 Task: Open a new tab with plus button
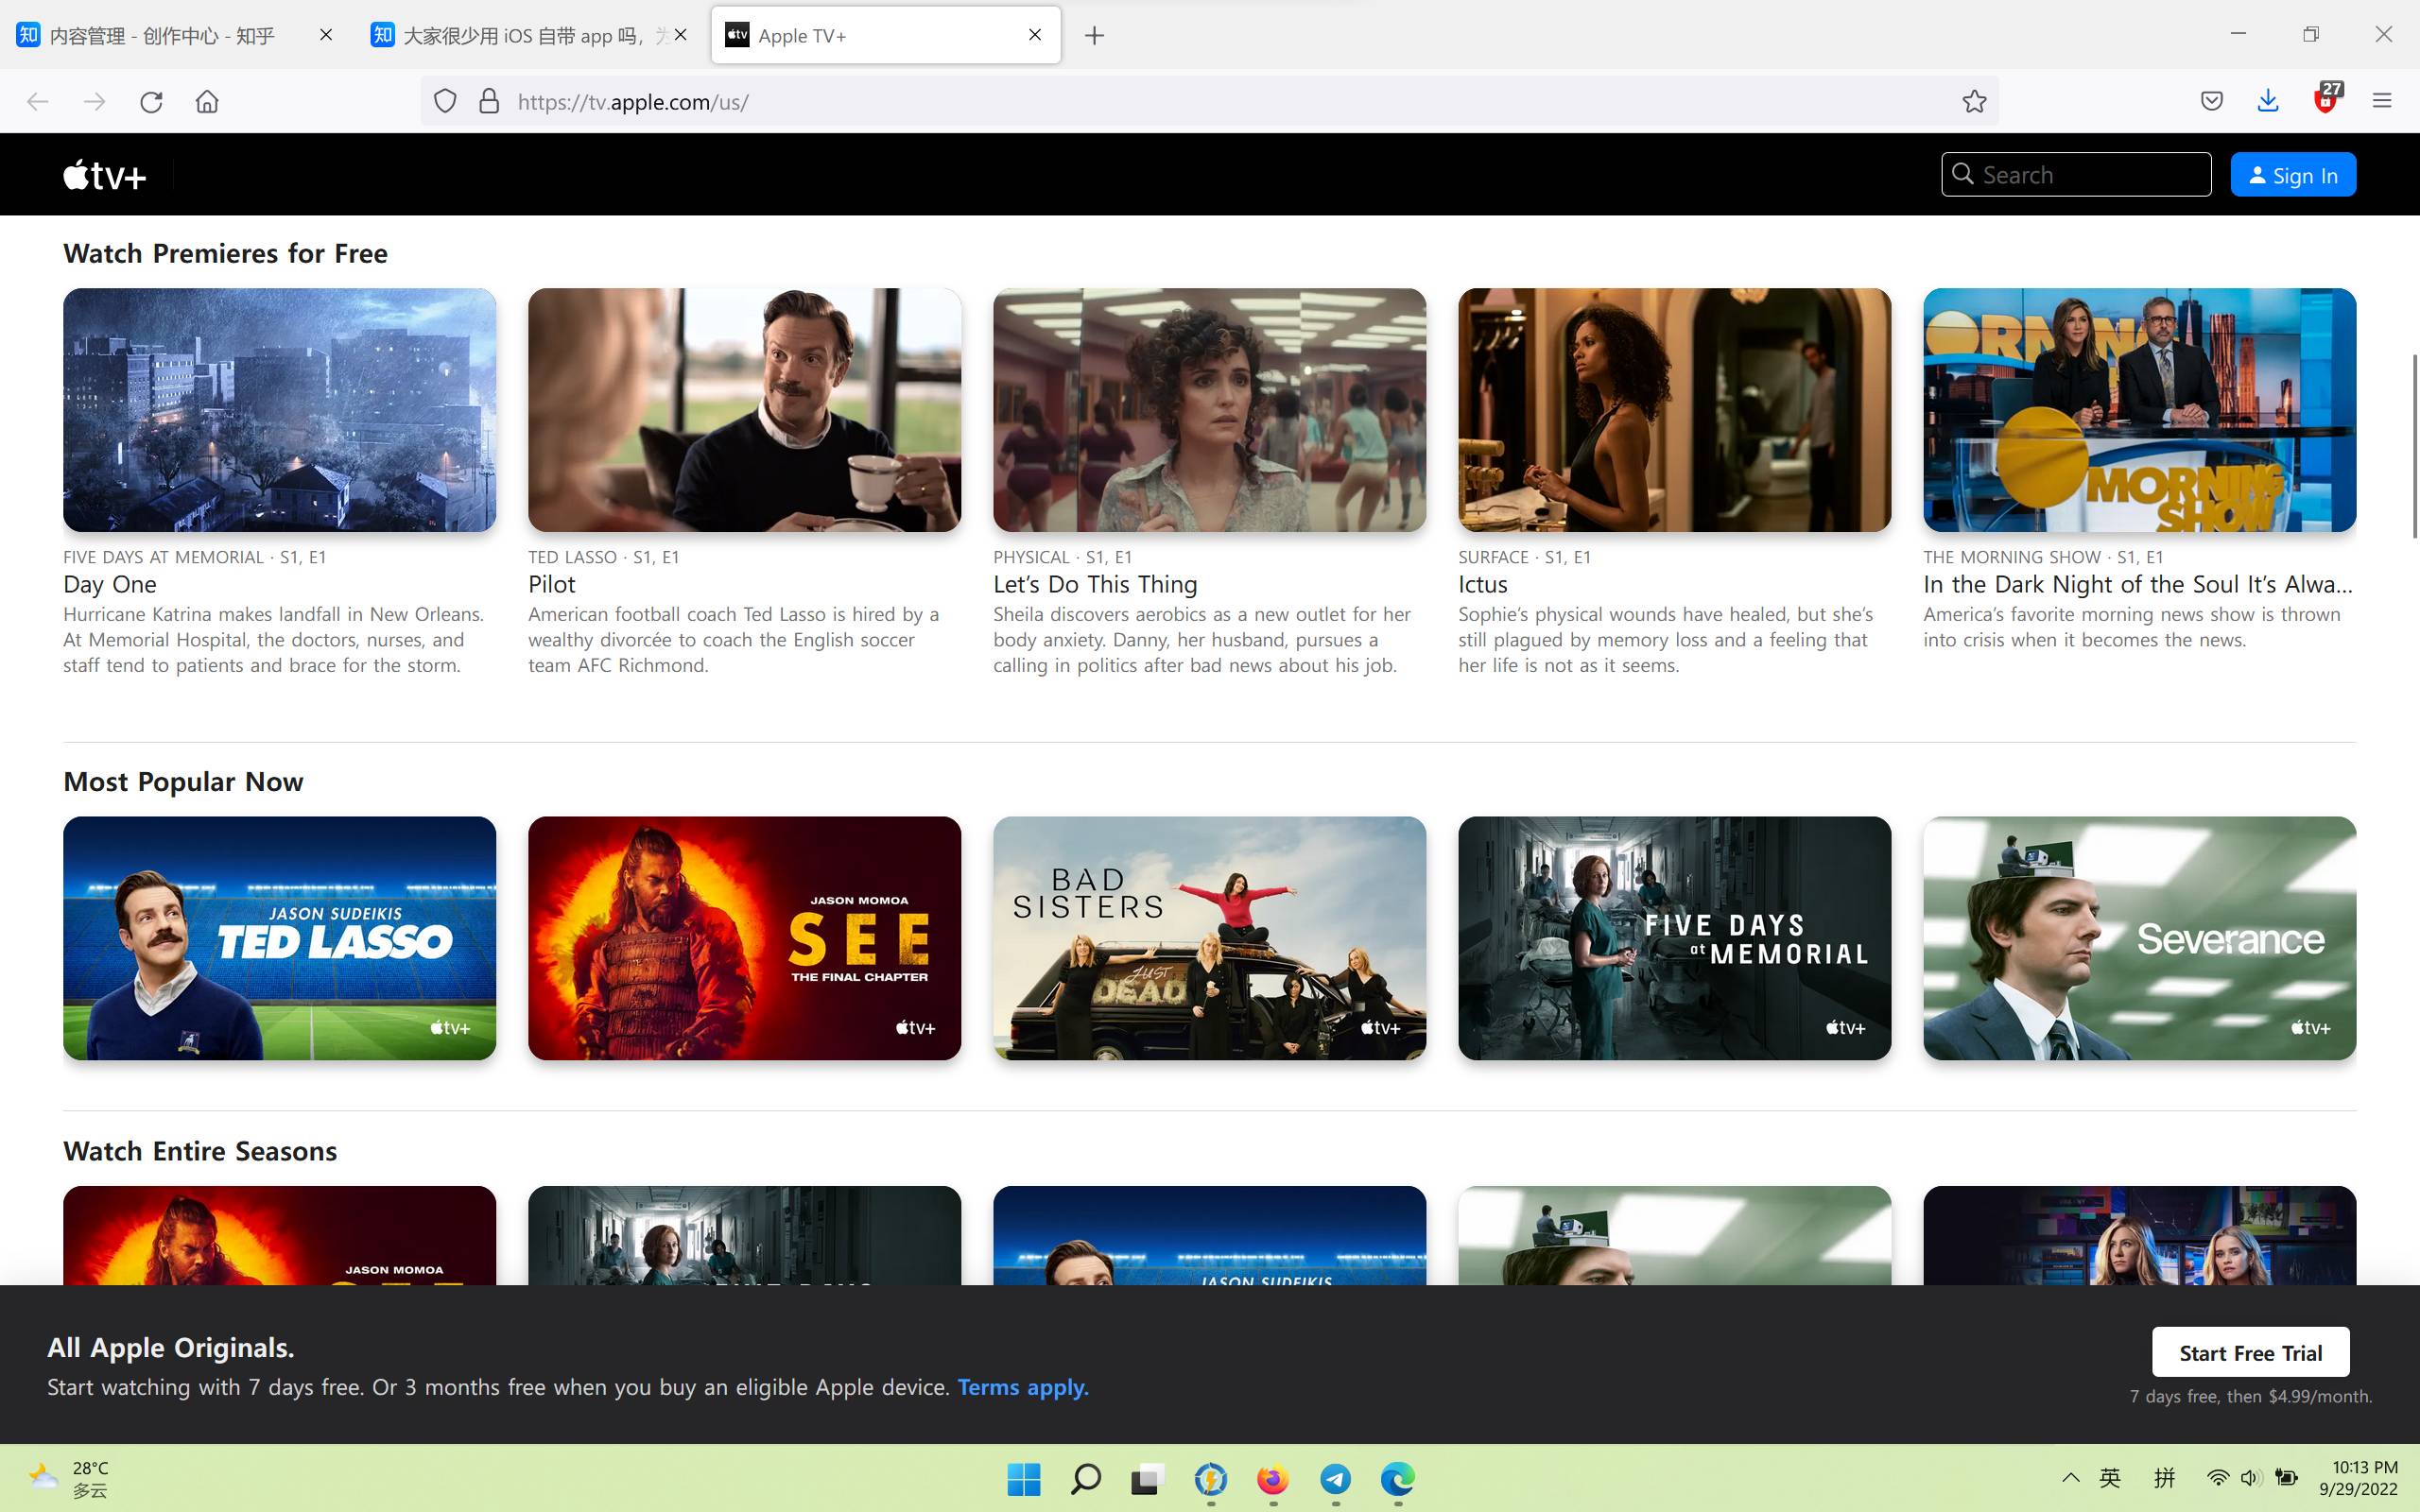(x=1095, y=36)
